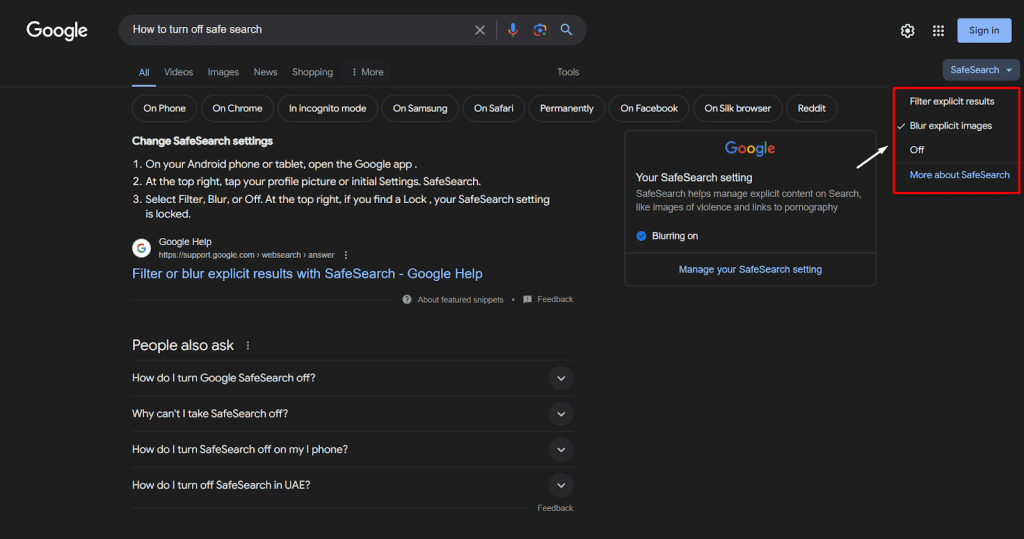The height and width of the screenshot is (539, 1024).
Task: Open the Tools filter options
Action: coord(568,72)
